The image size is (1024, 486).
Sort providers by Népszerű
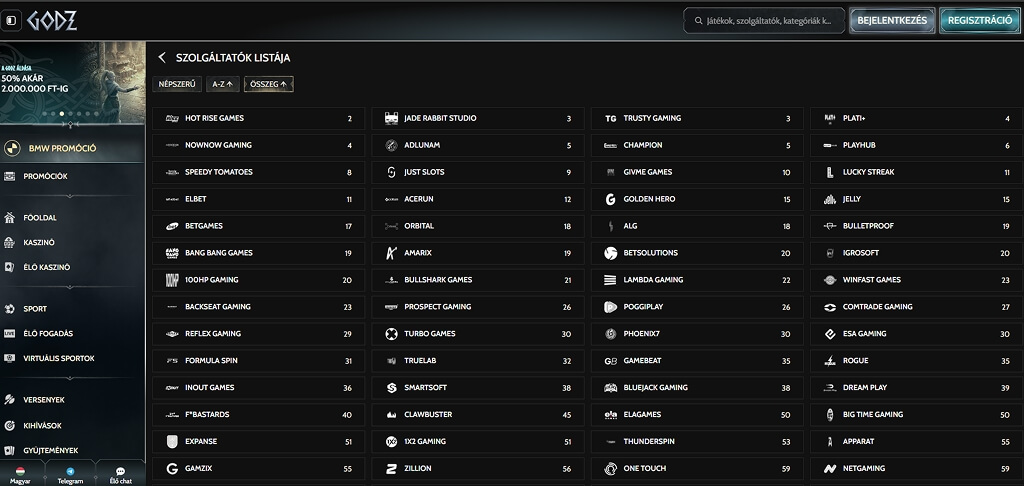click(177, 84)
